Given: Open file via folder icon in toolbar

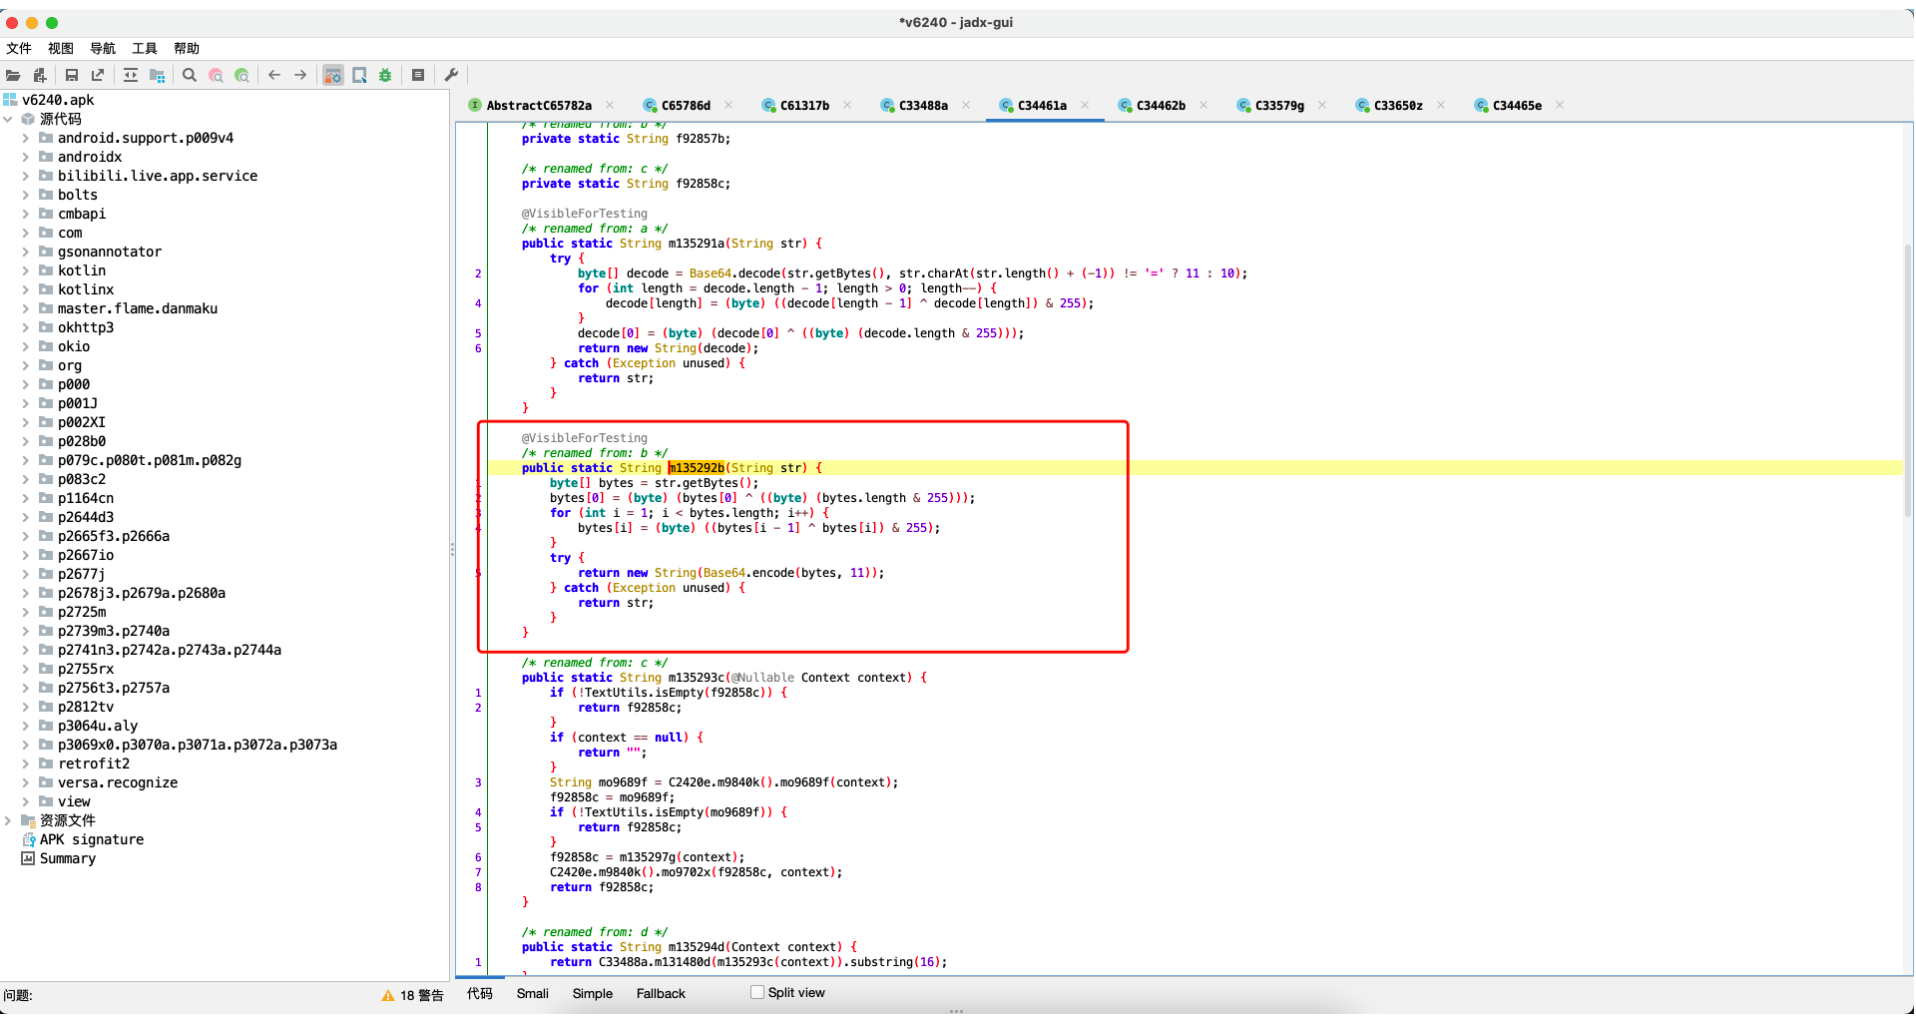Looking at the screenshot, I should tap(13, 75).
